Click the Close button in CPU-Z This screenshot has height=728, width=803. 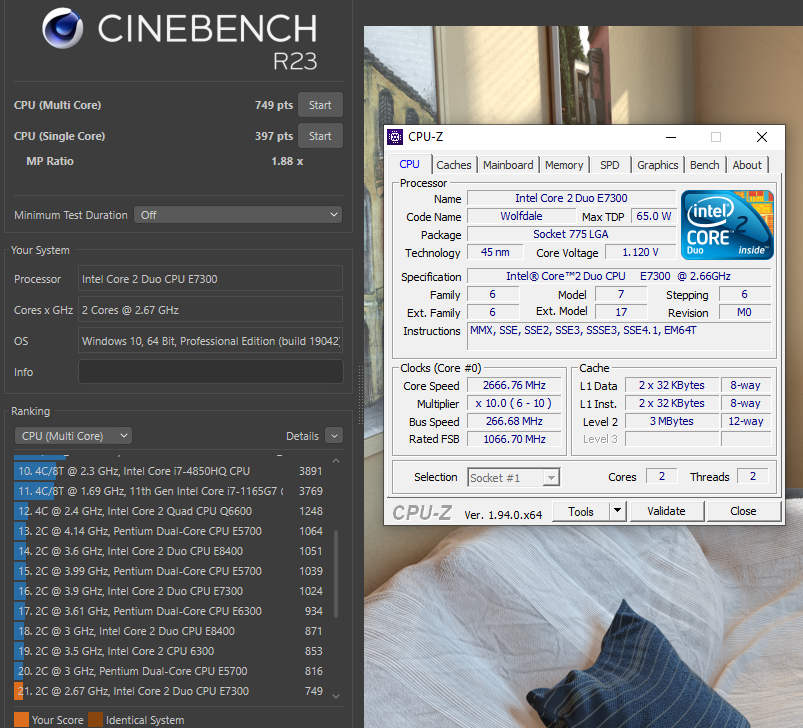[x=743, y=511]
